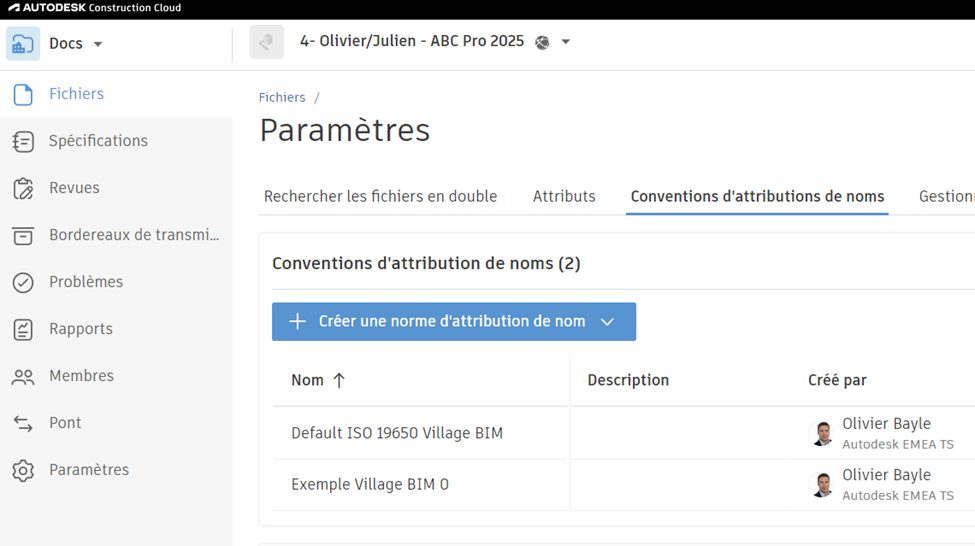Click Autodesk EMEA TS in Default ISO row

coord(898,445)
